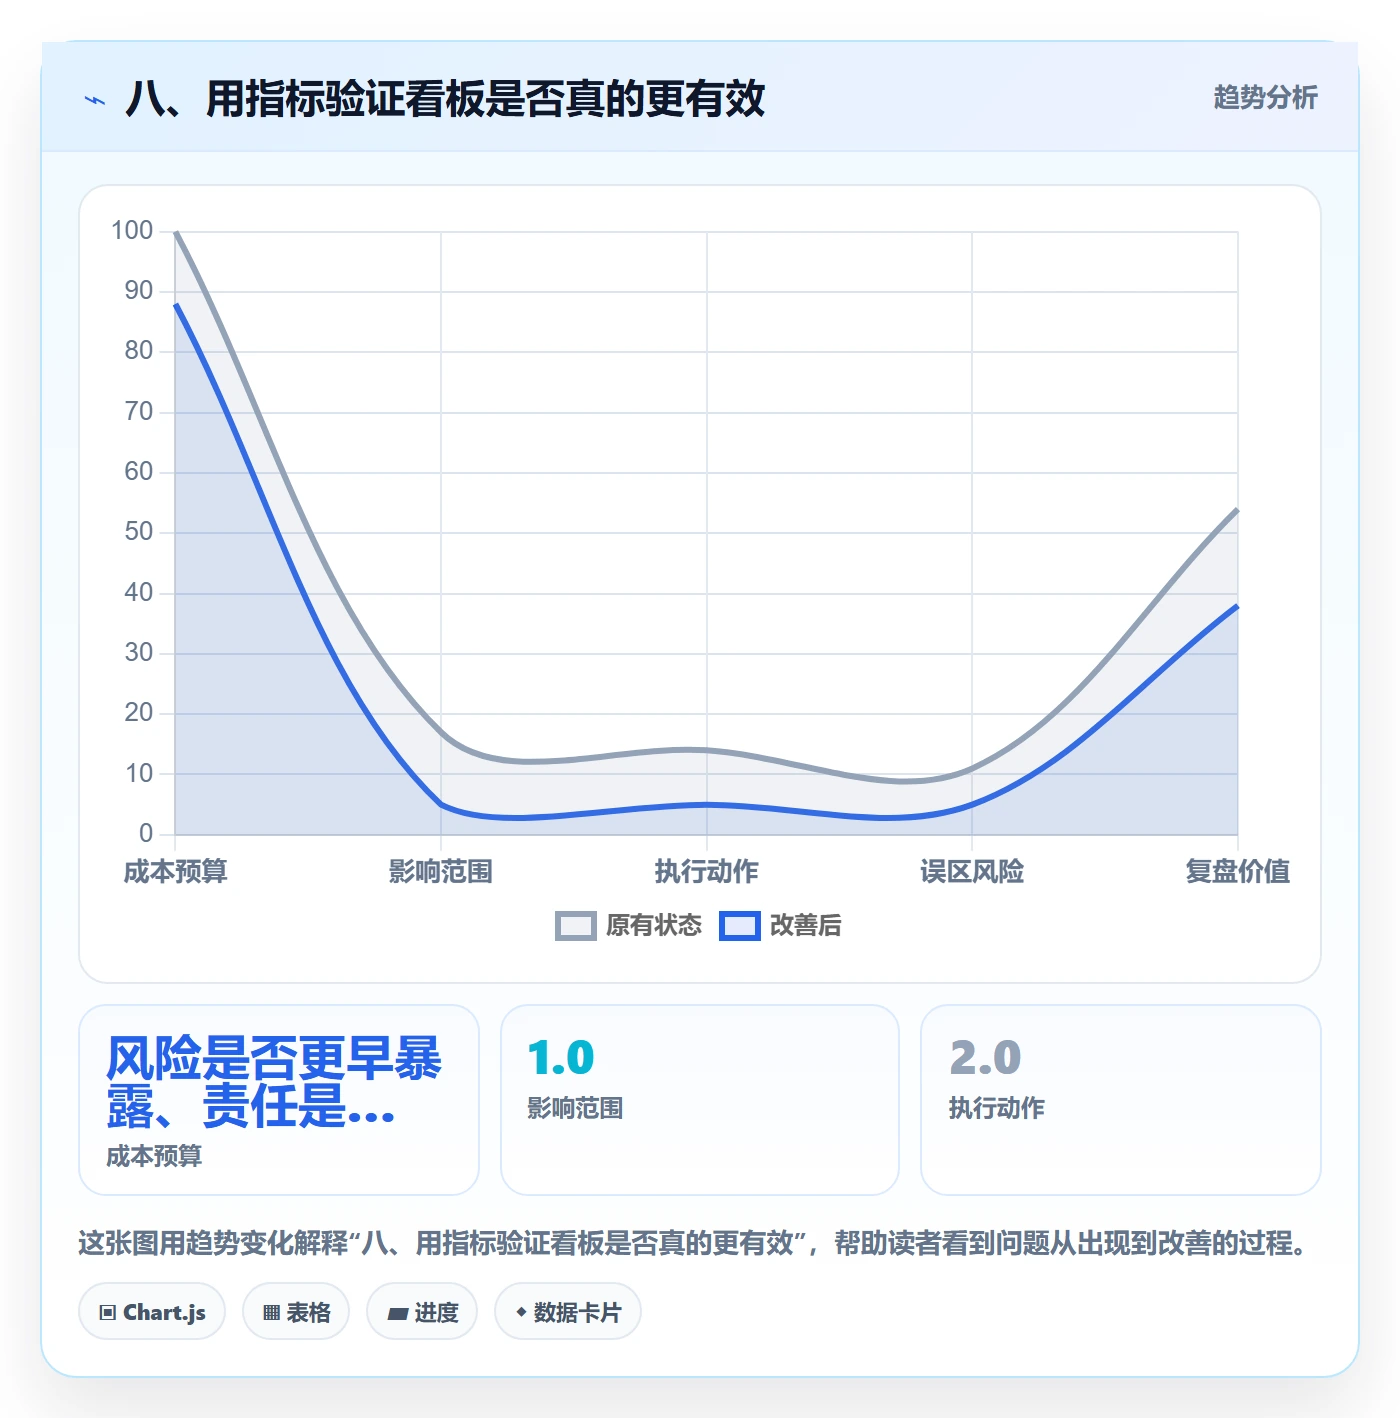
Task: Click the diamond icon in 数据卡片 tag
Action: click(x=521, y=1312)
